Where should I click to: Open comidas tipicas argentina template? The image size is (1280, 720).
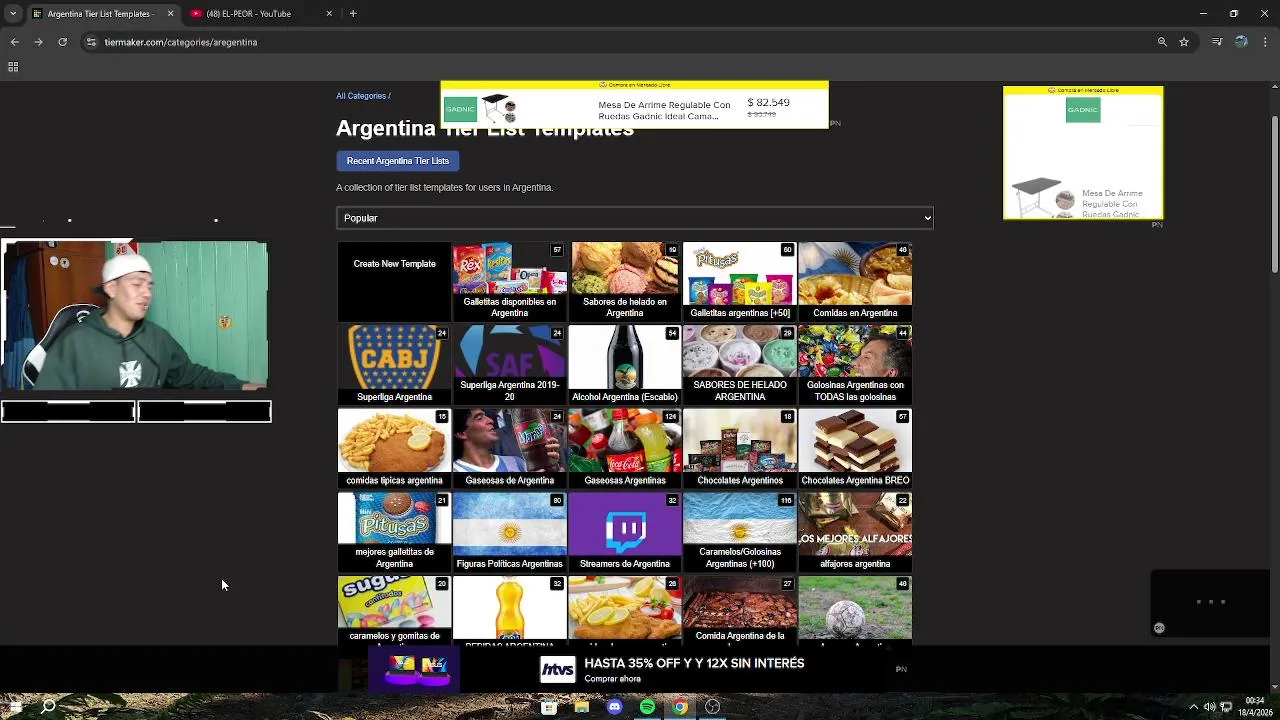pos(394,448)
